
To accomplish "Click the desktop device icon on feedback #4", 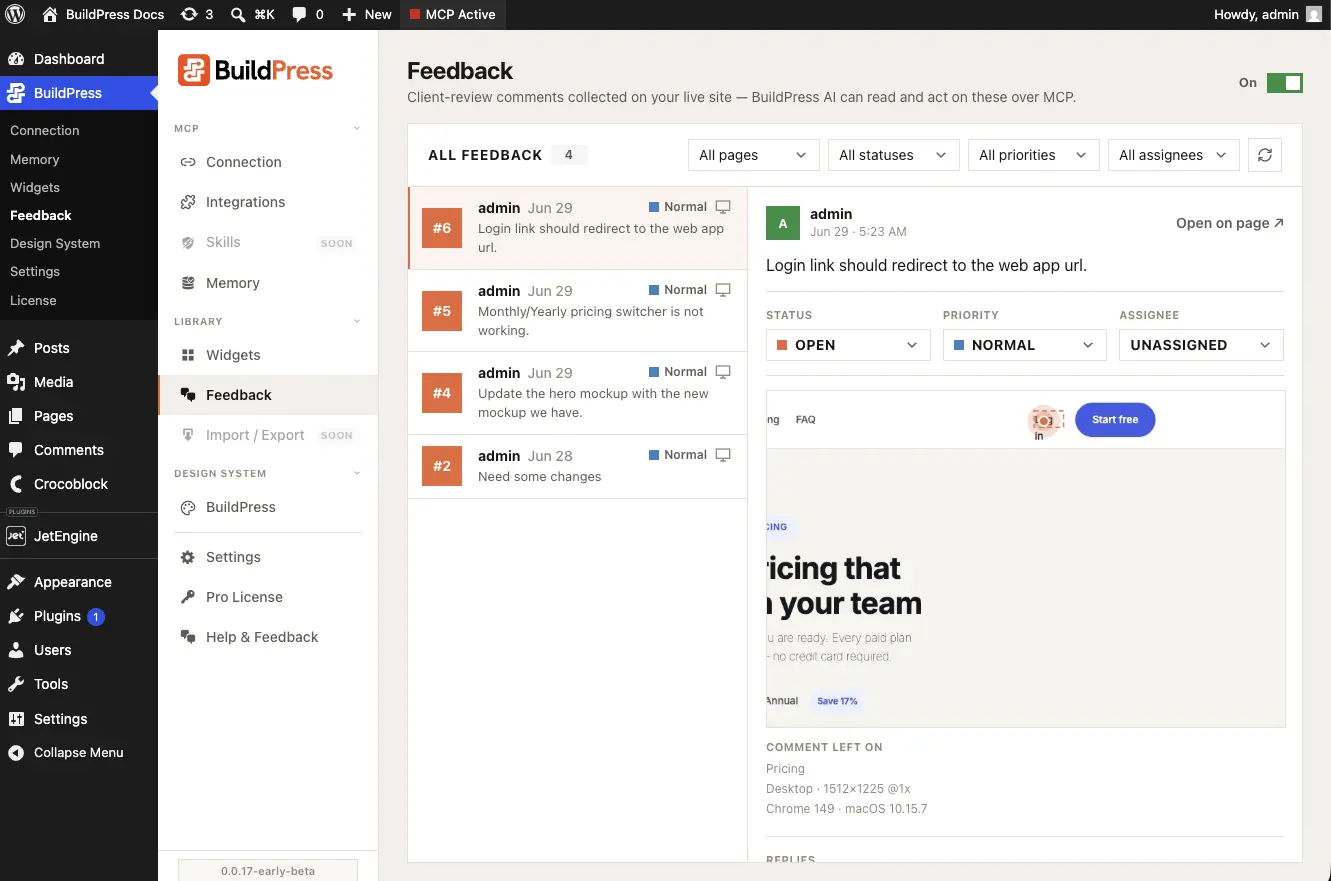I will [x=723, y=372].
